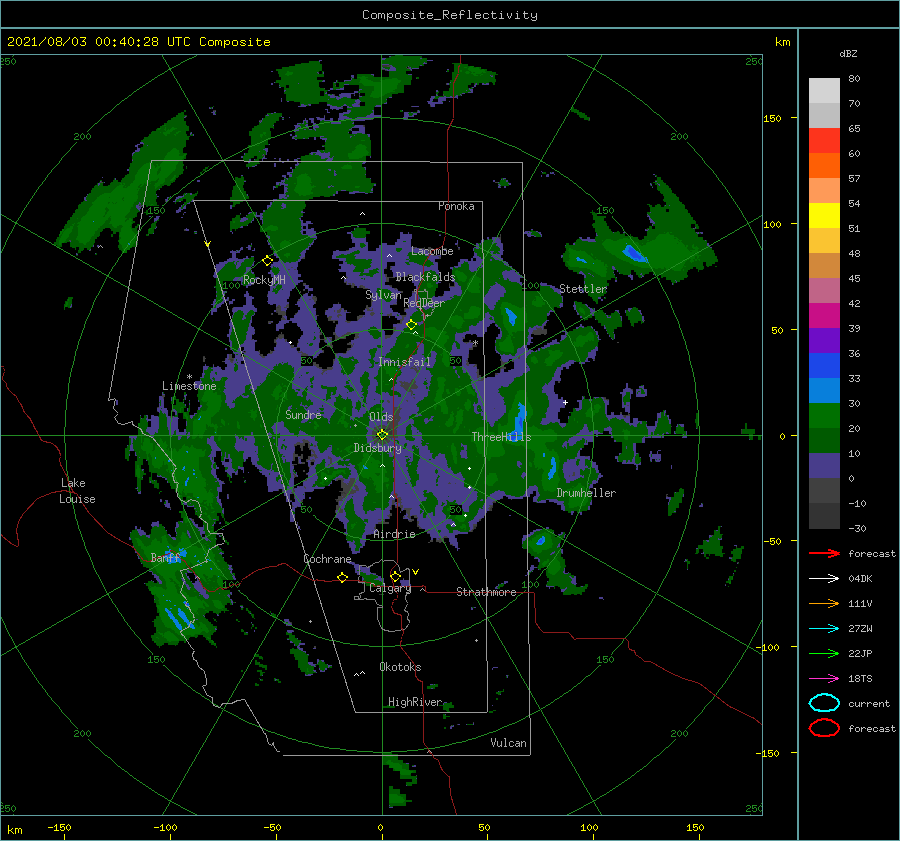Click the 18TS legend label
Image resolution: width=900 pixels, height=841 pixels.
tap(860, 679)
